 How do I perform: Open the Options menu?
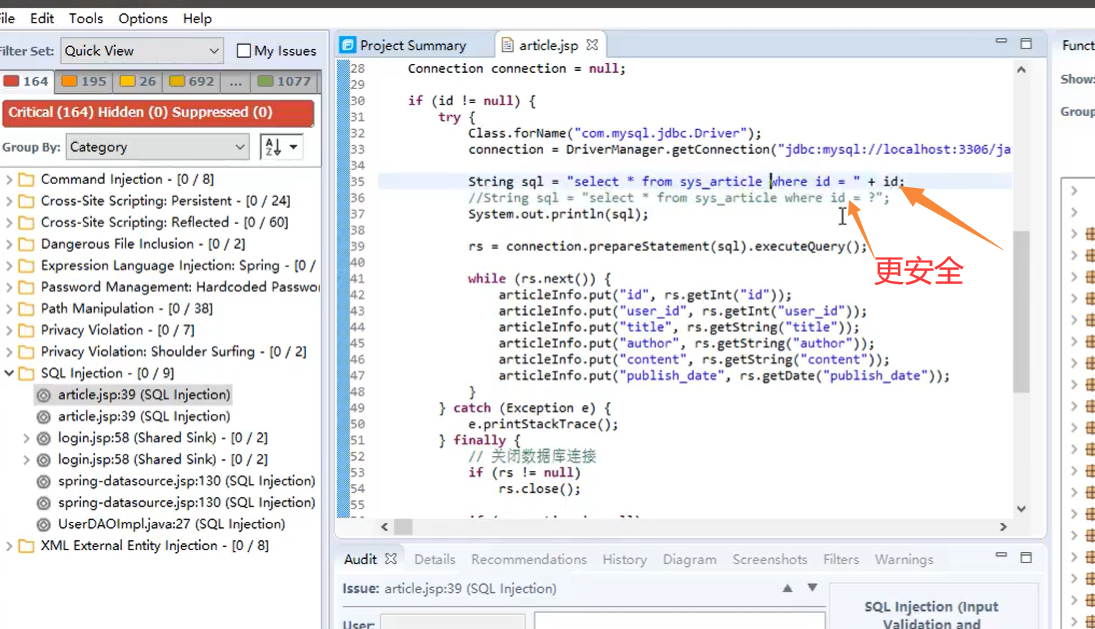pyautogui.click(x=142, y=18)
